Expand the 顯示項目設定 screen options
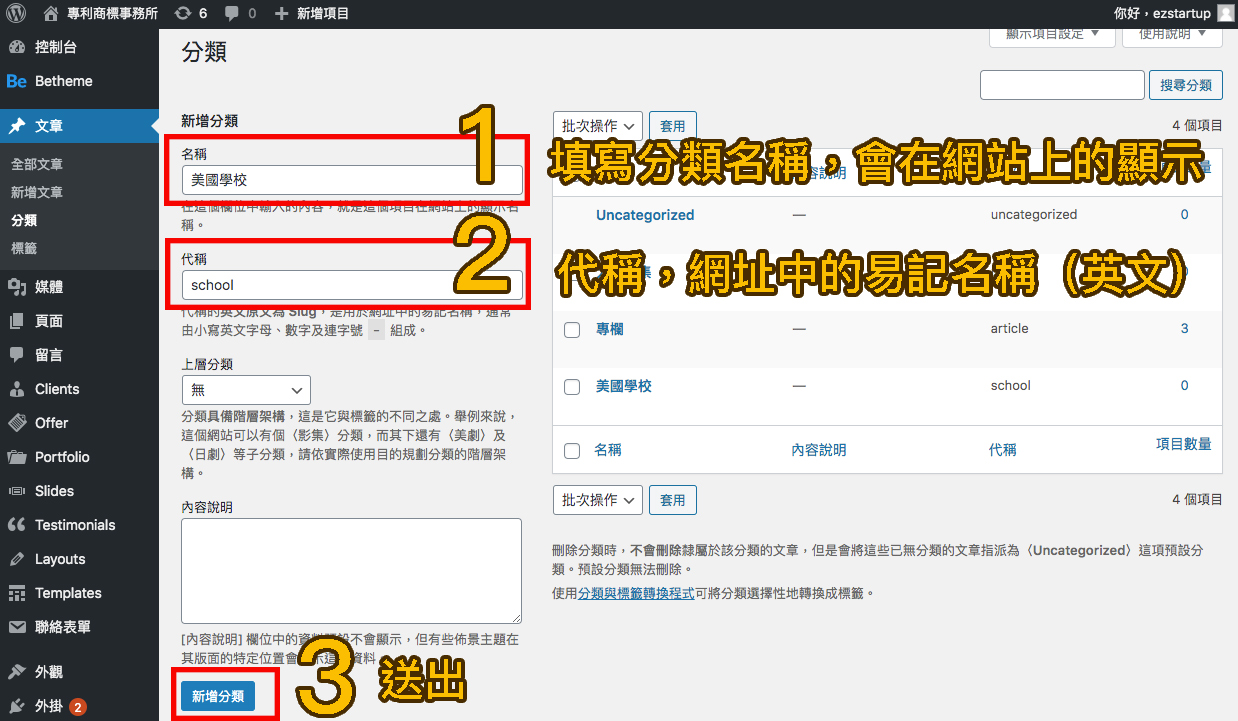 click(x=1052, y=33)
